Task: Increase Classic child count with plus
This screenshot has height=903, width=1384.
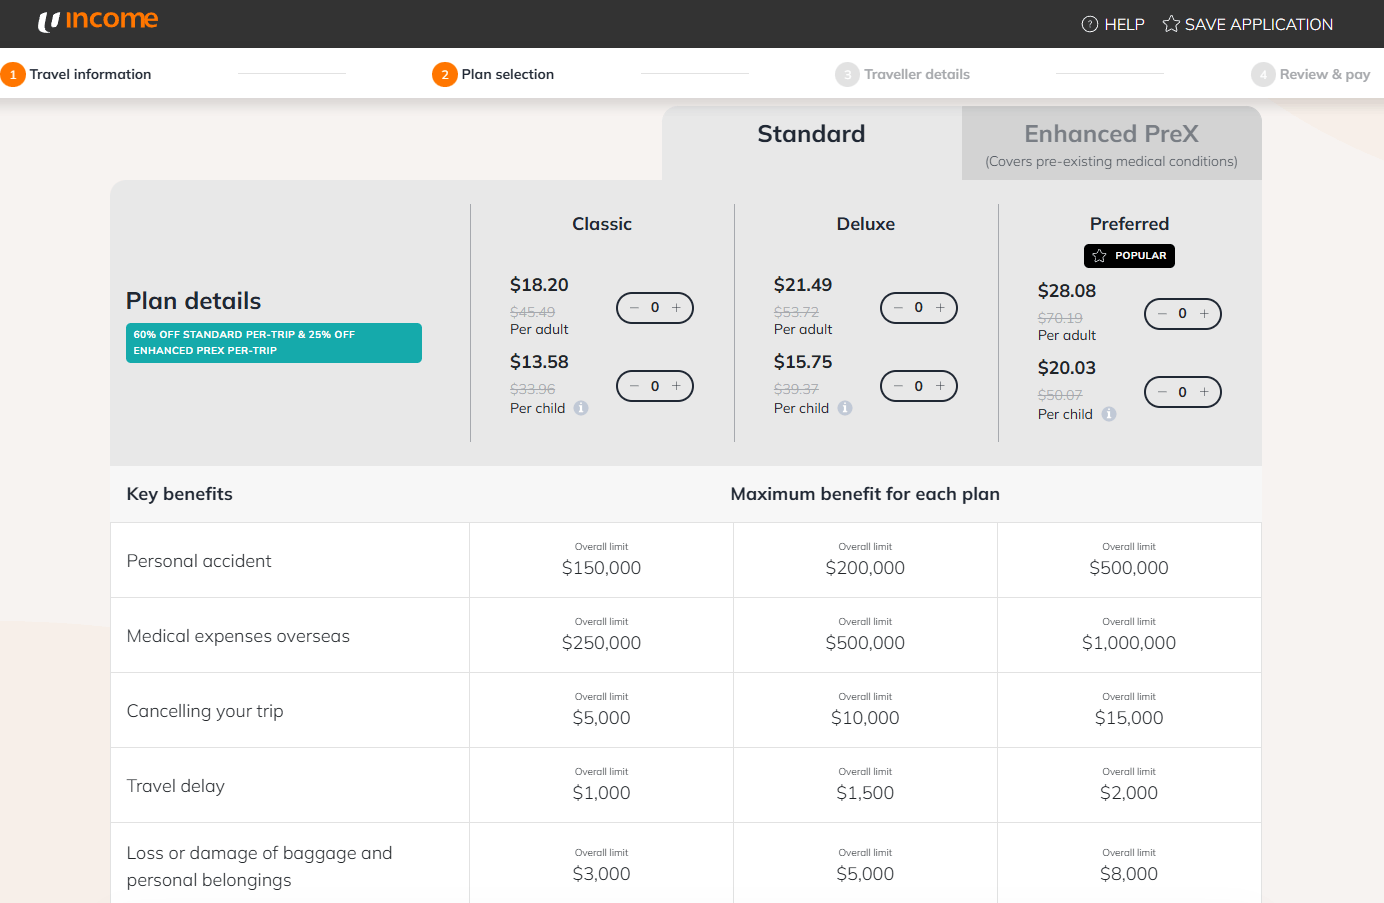Action: tap(677, 386)
